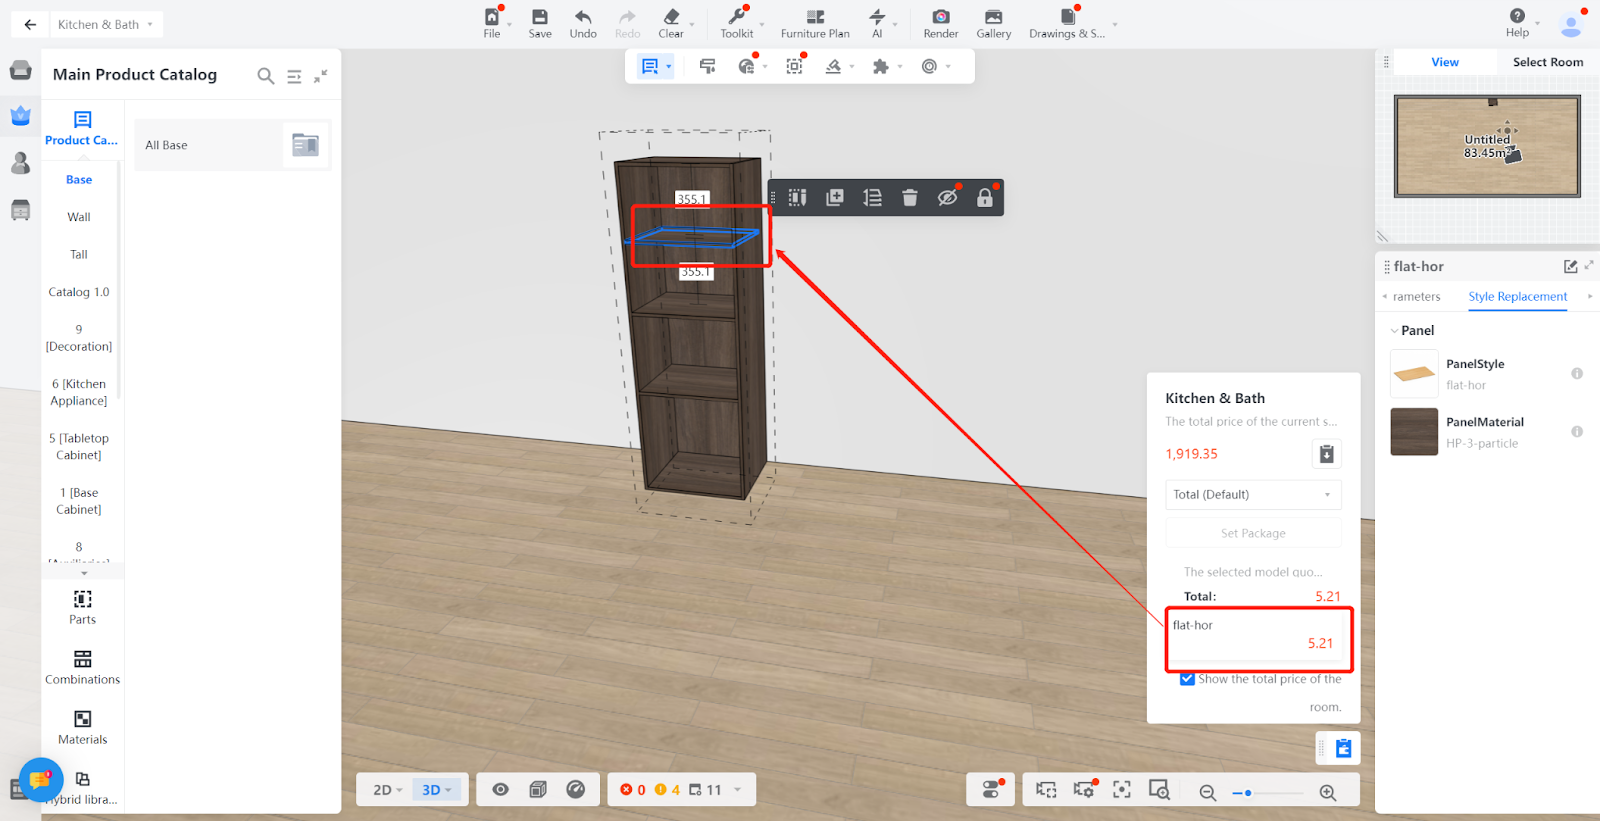Viewport: 1600px width, 821px height.
Task: Open the Gallery icon in toolbar
Action: click(x=993, y=17)
